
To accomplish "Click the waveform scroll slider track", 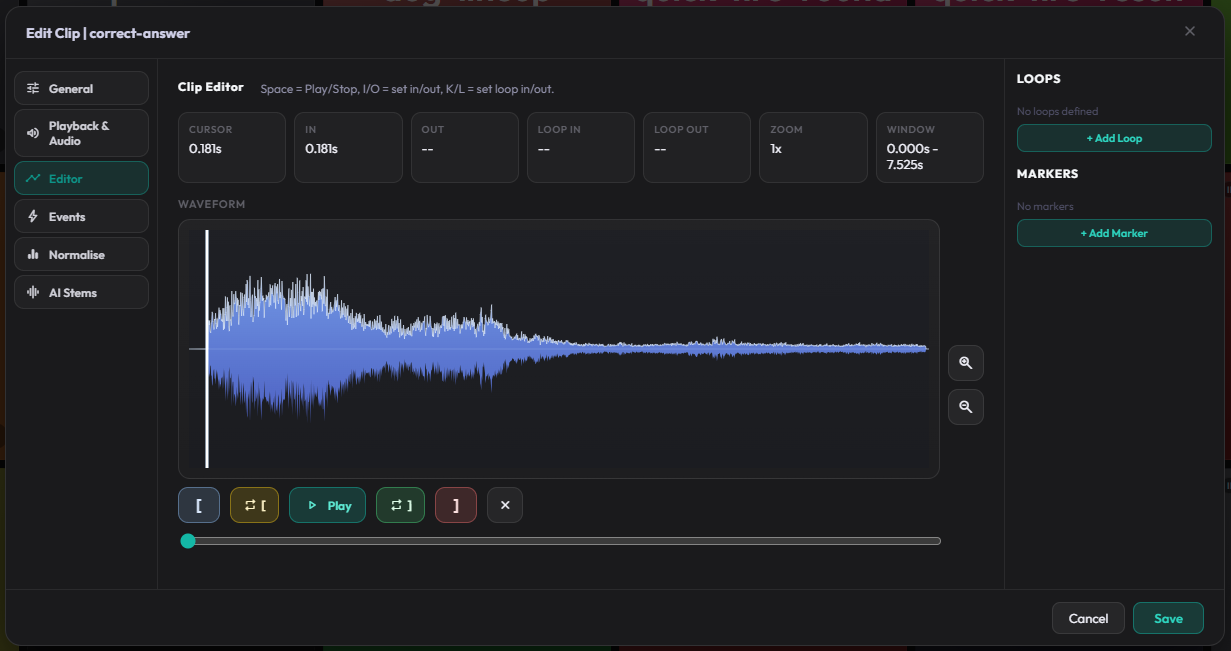I will pos(560,541).
